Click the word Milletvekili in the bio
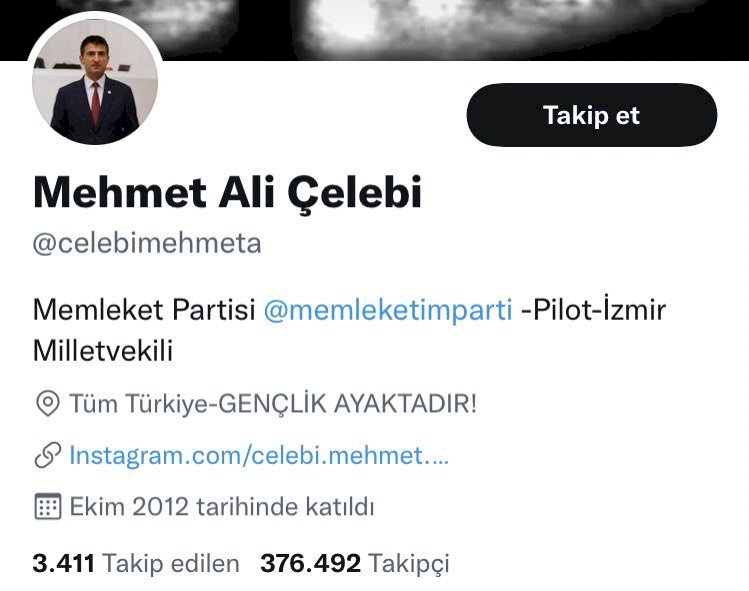 click(x=103, y=351)
